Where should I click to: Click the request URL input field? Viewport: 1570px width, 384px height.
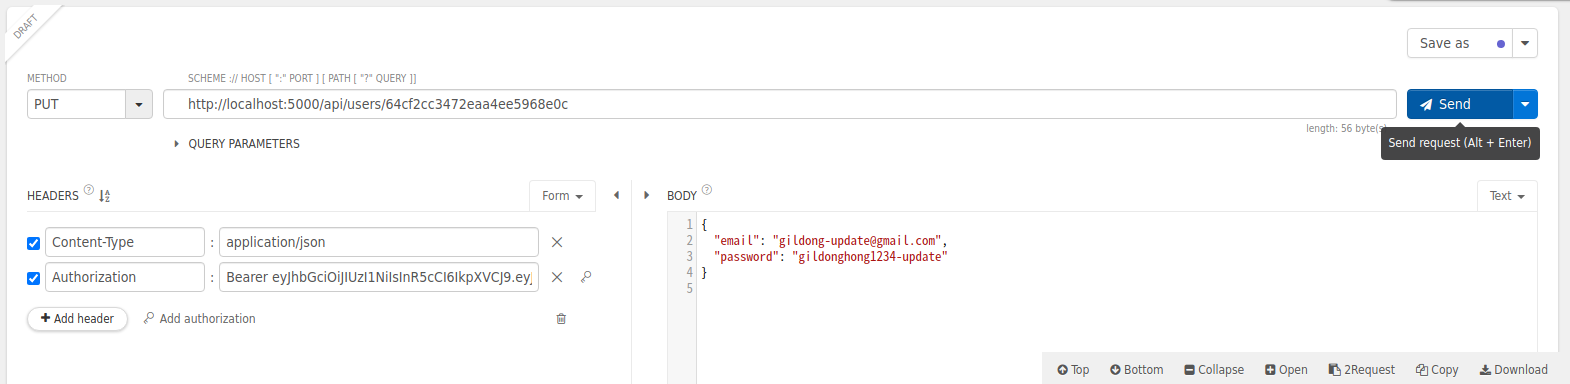[x=780, y=104]
